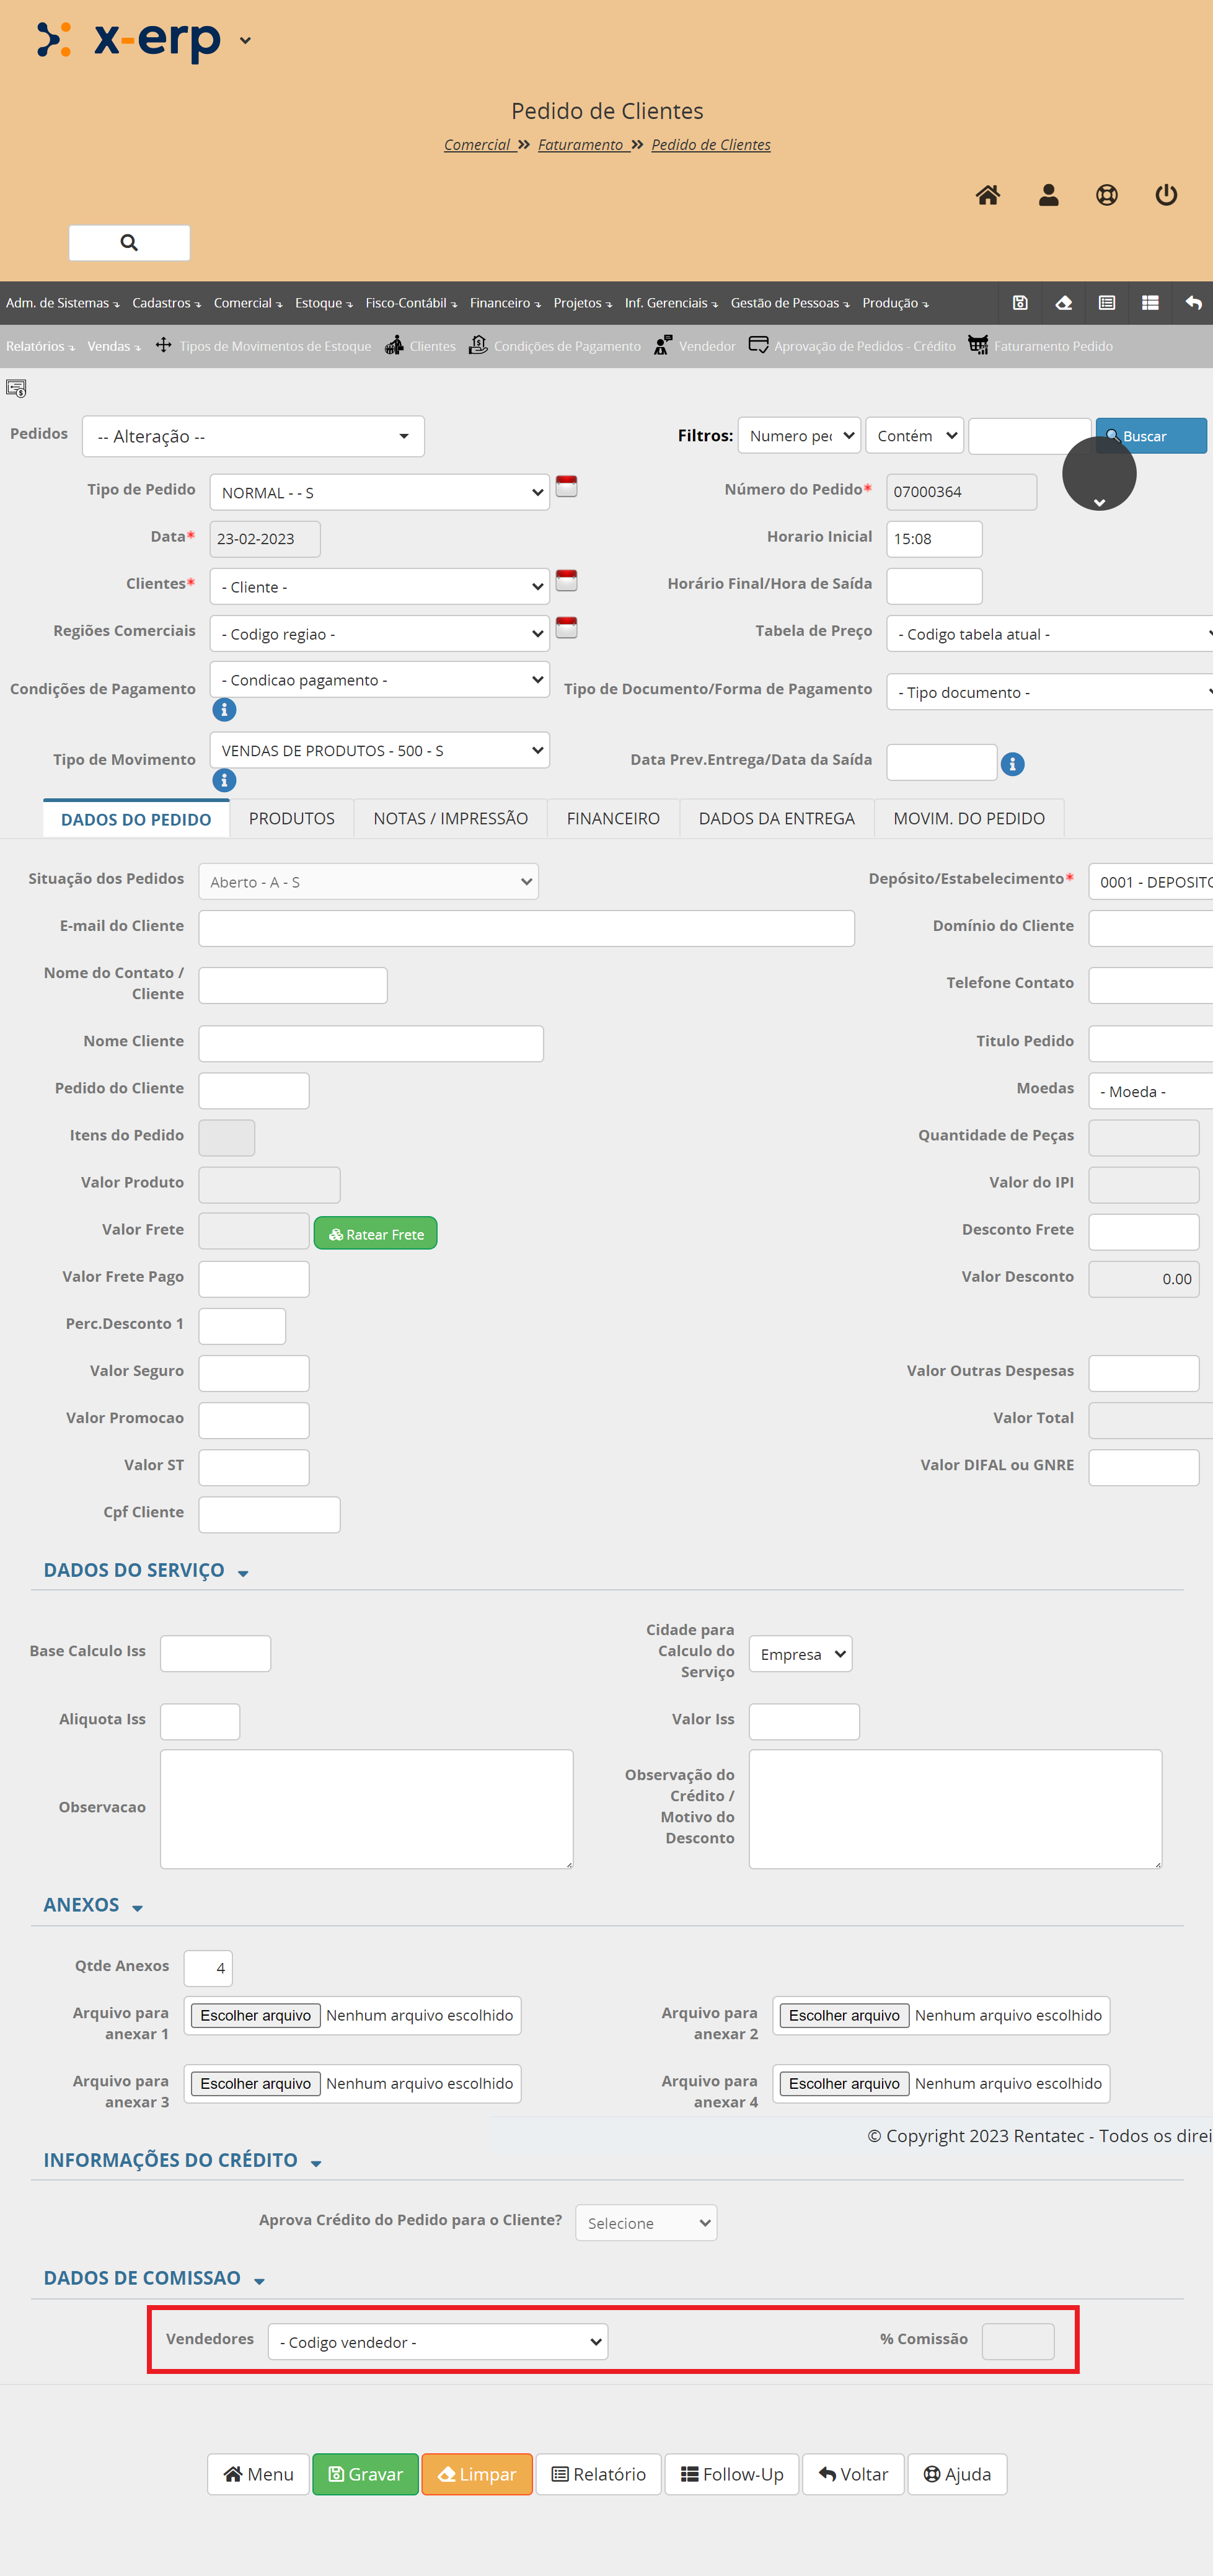Image resolution: width=1213 pixels, height=2576 pixels.
Task: Open the Tipo de Movimento dropdown
Action: click(x=379, y=751)
